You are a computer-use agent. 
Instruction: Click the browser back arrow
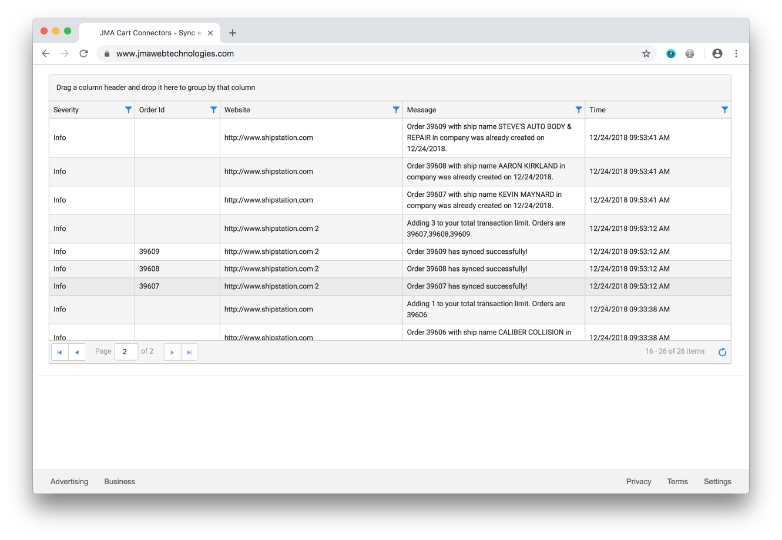click(x=46, y=53)
